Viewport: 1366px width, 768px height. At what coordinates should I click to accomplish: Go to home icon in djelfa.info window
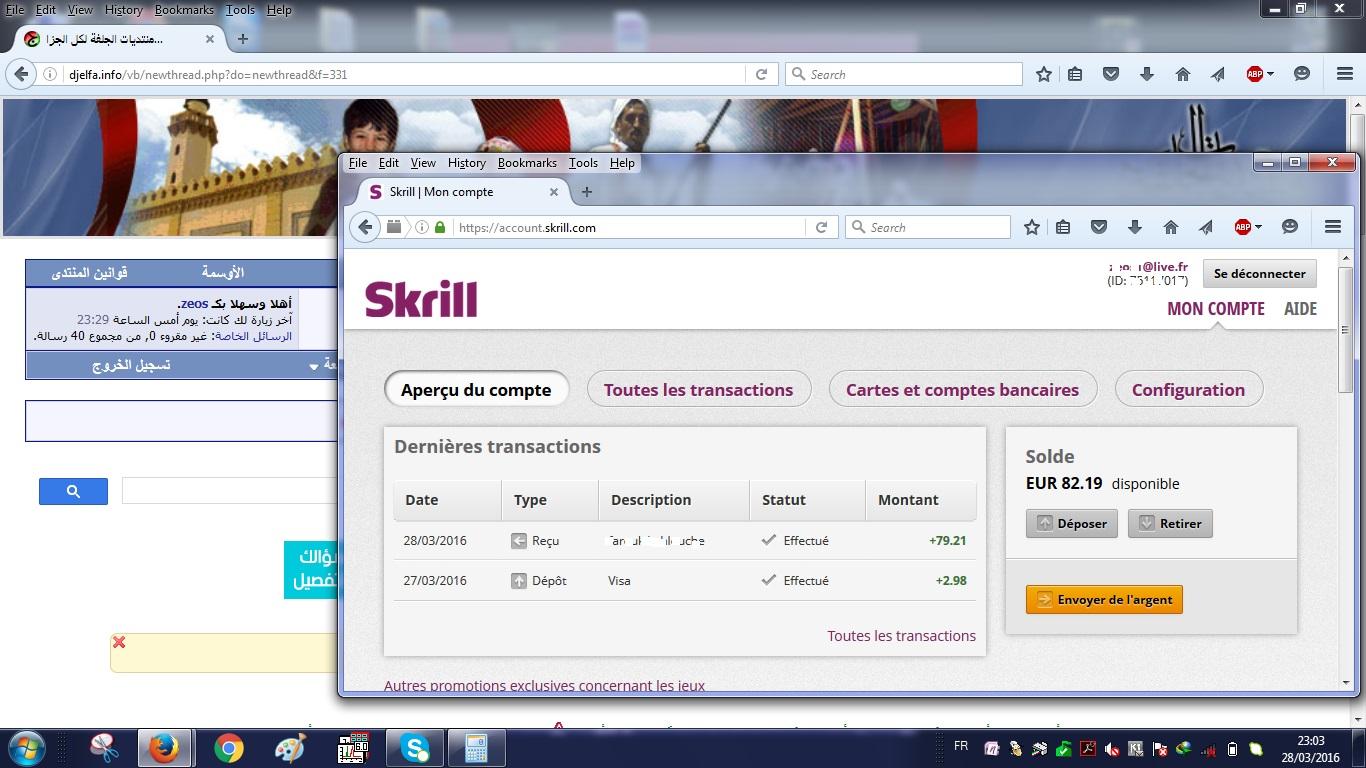pos(1183,74)
